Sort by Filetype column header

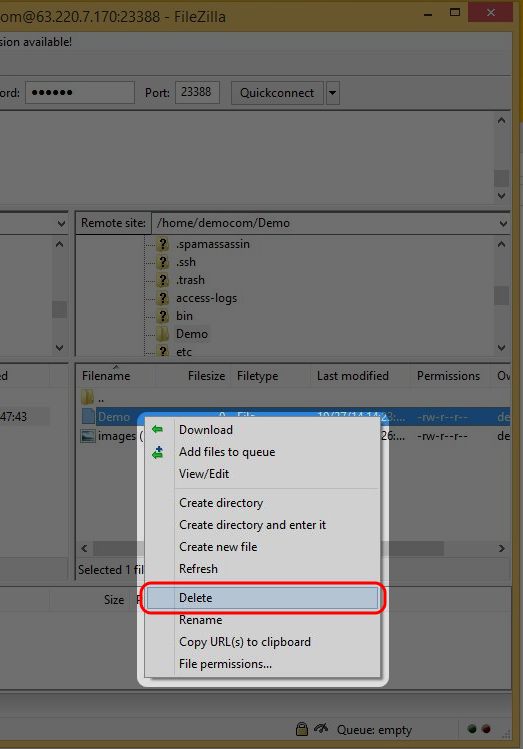[x=271, y=376]
